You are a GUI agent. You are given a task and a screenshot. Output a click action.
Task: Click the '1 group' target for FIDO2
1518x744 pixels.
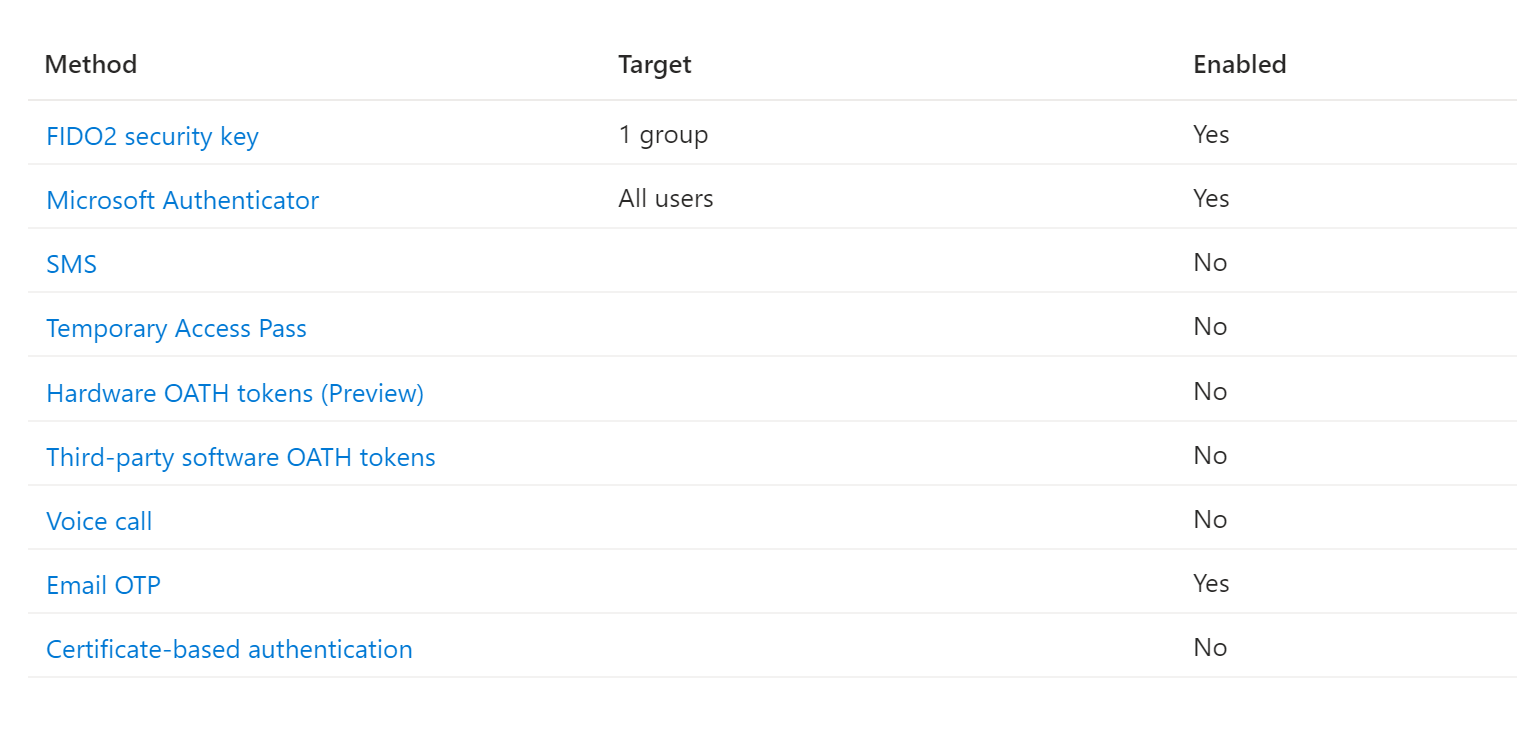pos(663,134)
